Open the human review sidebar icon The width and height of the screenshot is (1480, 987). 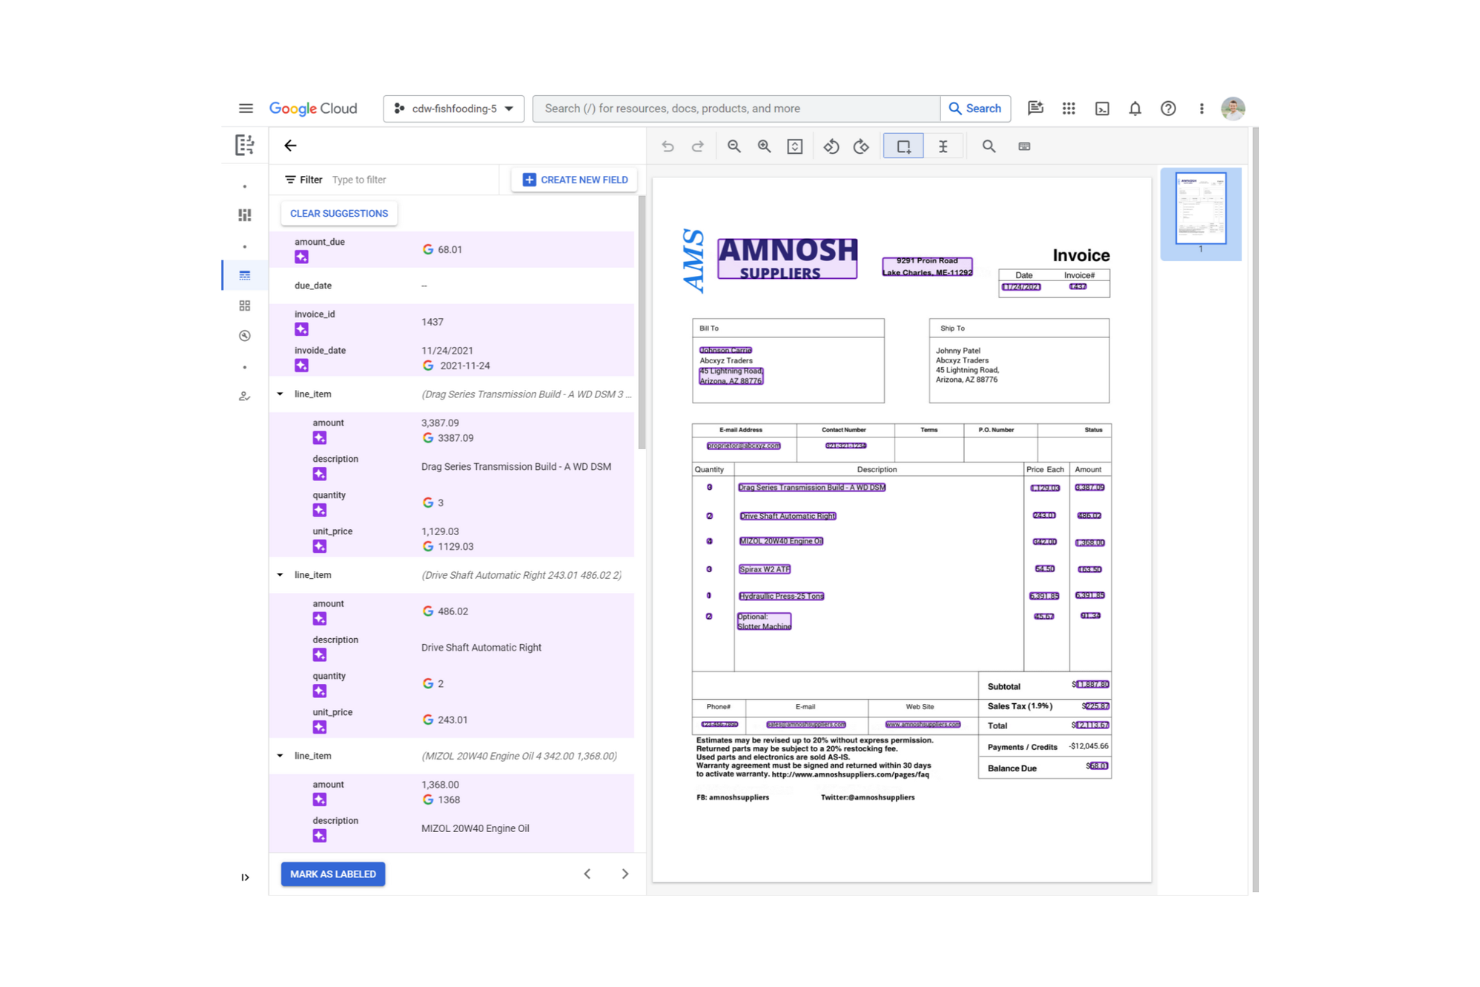coord(245,396)
